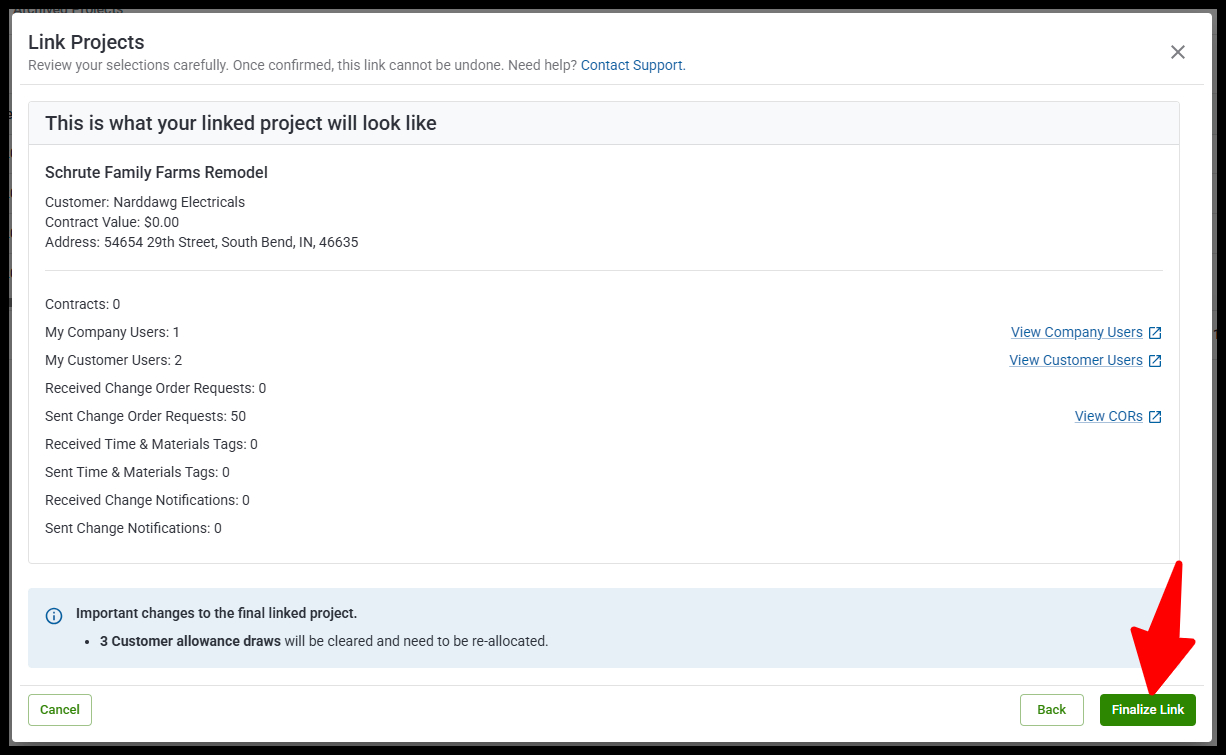Click external-link icon beside View Company Users
The height and width of the screenshot is (755, 1226).
pos(1155,333)
